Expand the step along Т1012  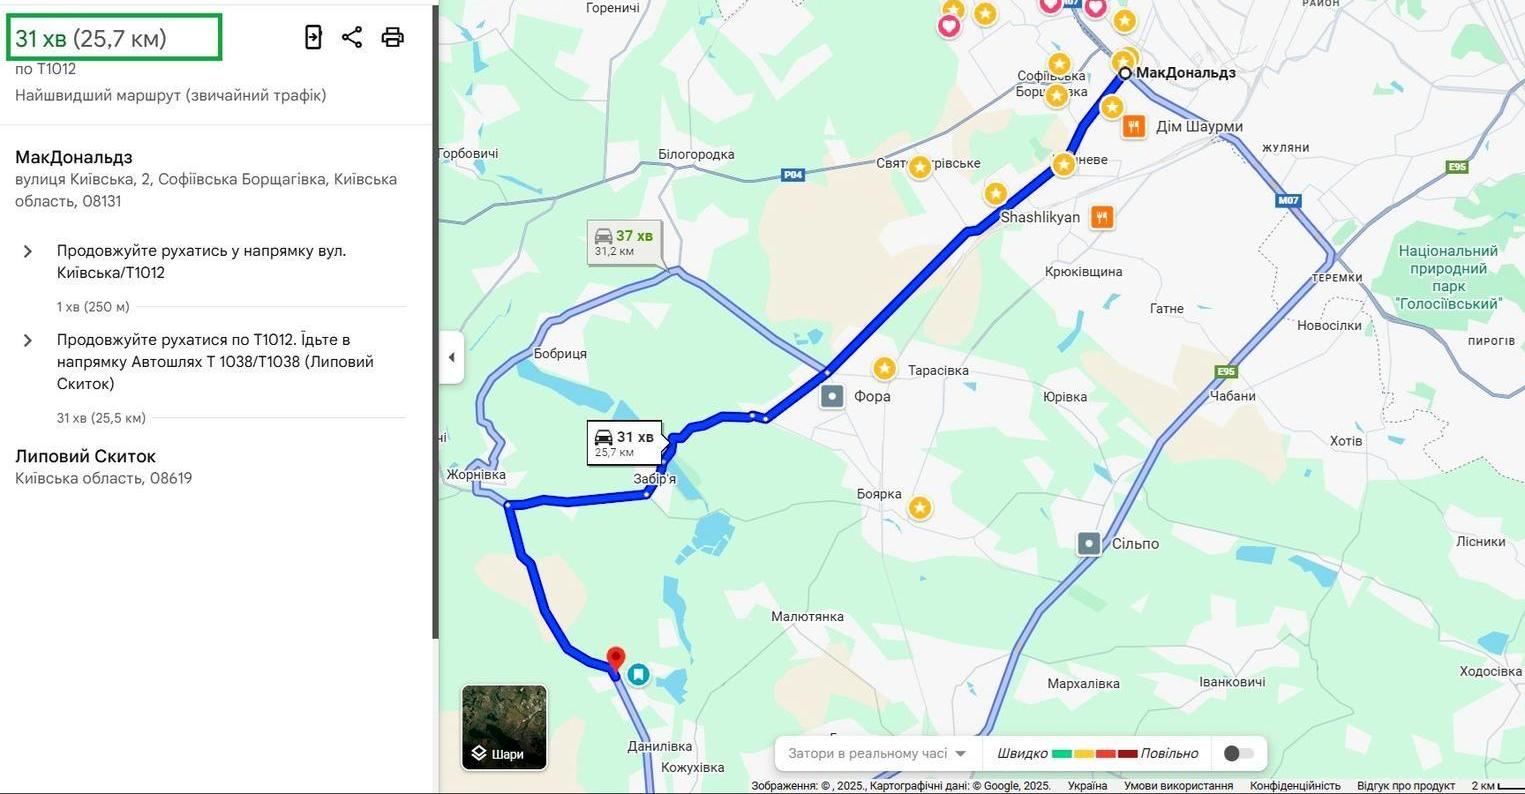click(x=28, y=340)
